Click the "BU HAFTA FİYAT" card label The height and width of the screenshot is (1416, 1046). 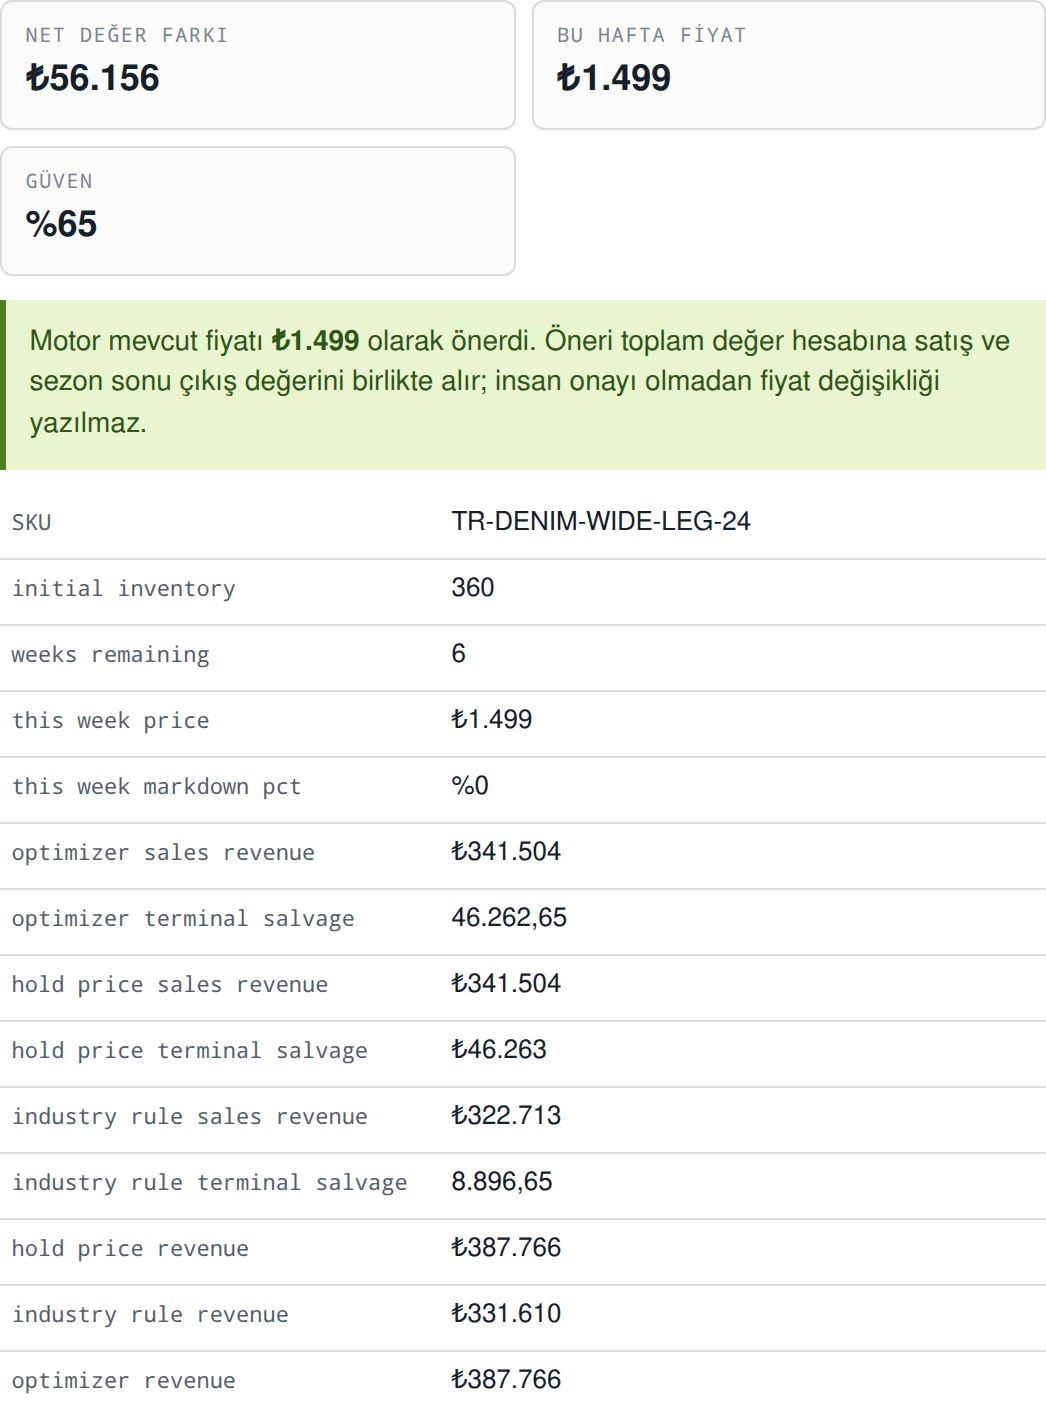[652, 35]
